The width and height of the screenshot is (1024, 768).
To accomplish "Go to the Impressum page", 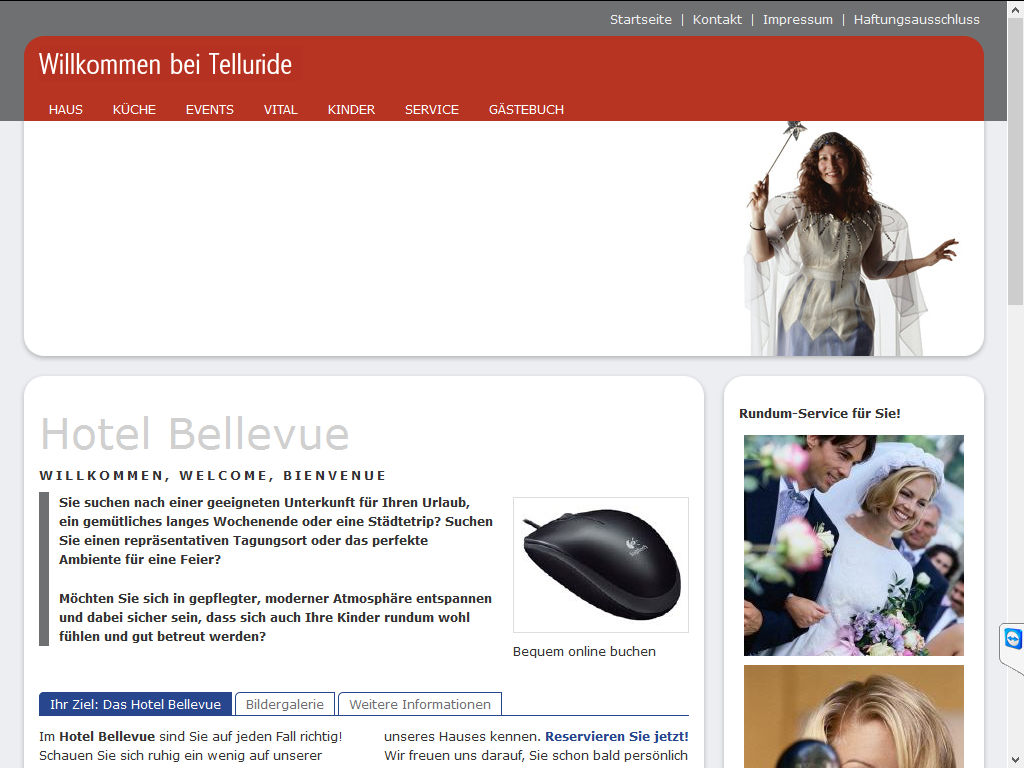I will (x=797, y=20).
